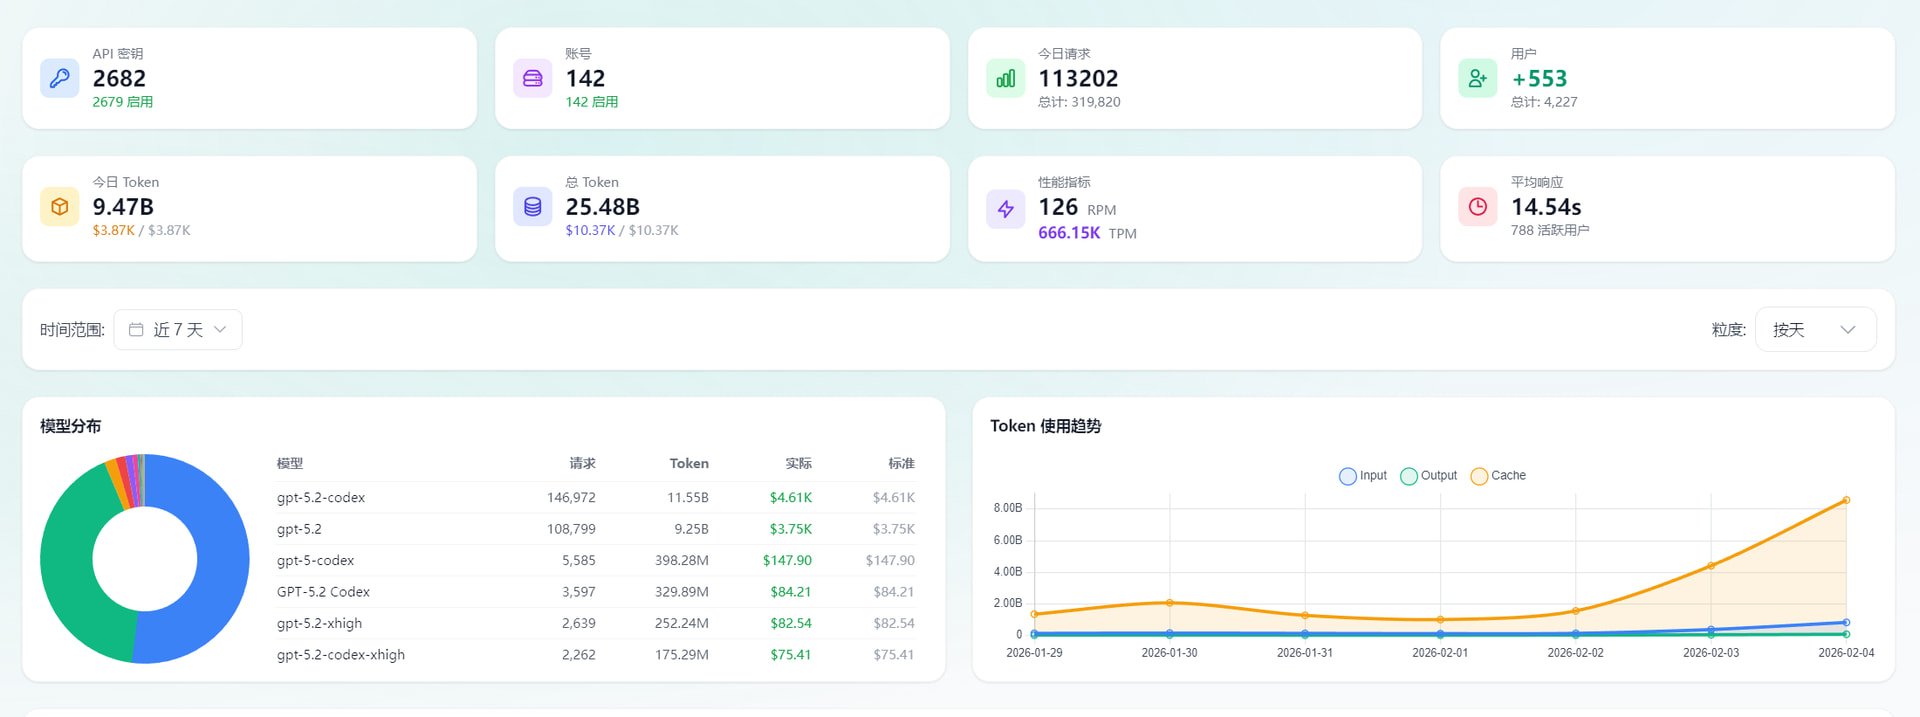Click the API key count 2682
Screen dimensions: 1920x717
(x=119, y=79)
